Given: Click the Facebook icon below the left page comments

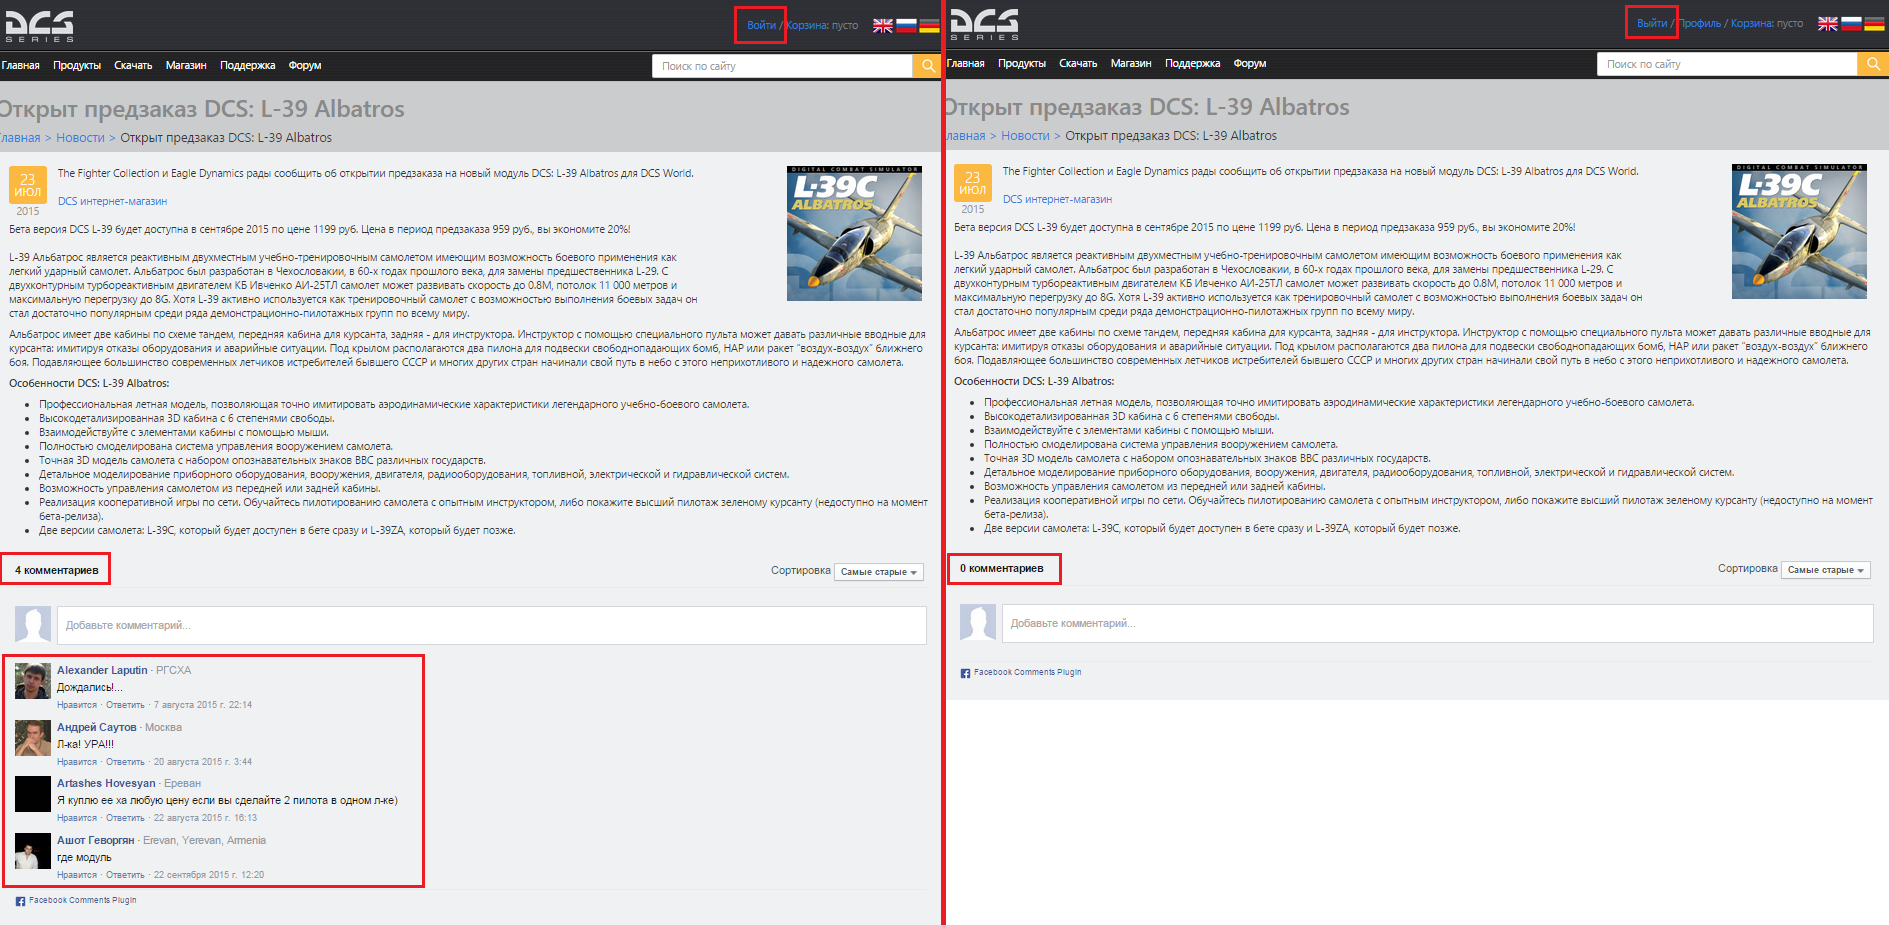Looking at the screenshot, I should tap(20, 901).
